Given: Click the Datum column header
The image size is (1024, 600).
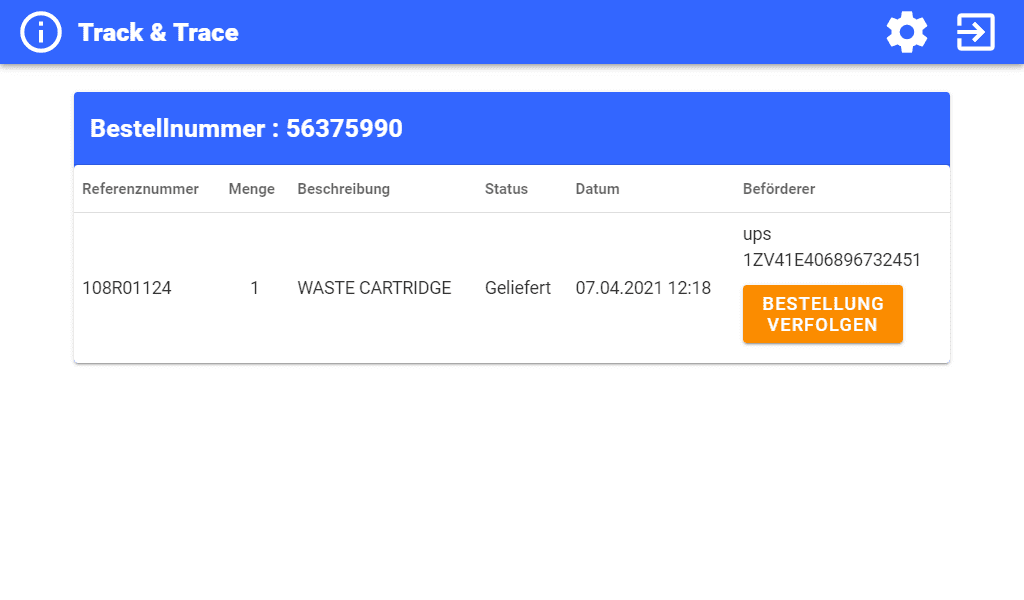Looking at the screenshot, I should click(597, 189).
